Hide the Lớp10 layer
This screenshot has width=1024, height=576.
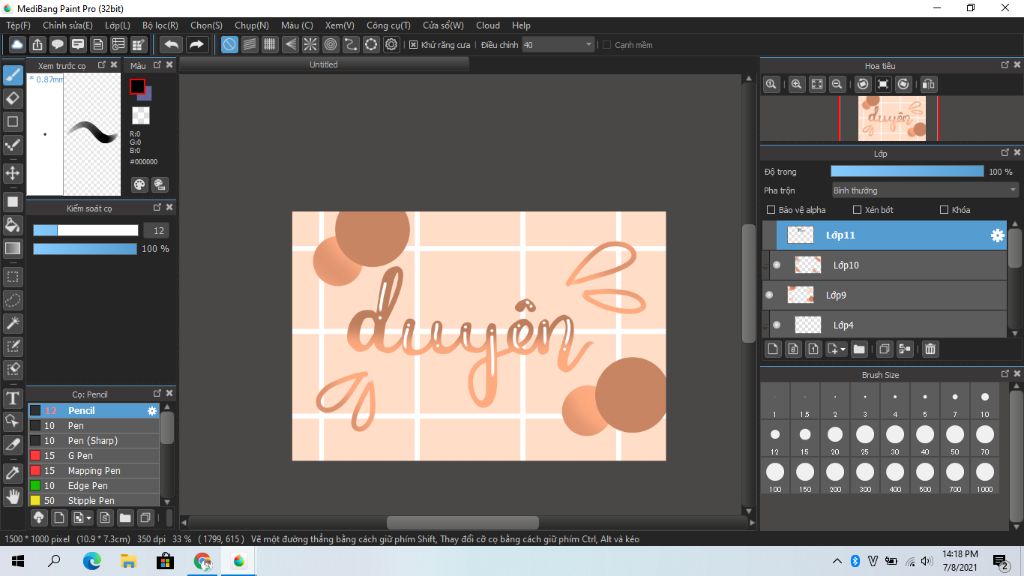[776, 265]
